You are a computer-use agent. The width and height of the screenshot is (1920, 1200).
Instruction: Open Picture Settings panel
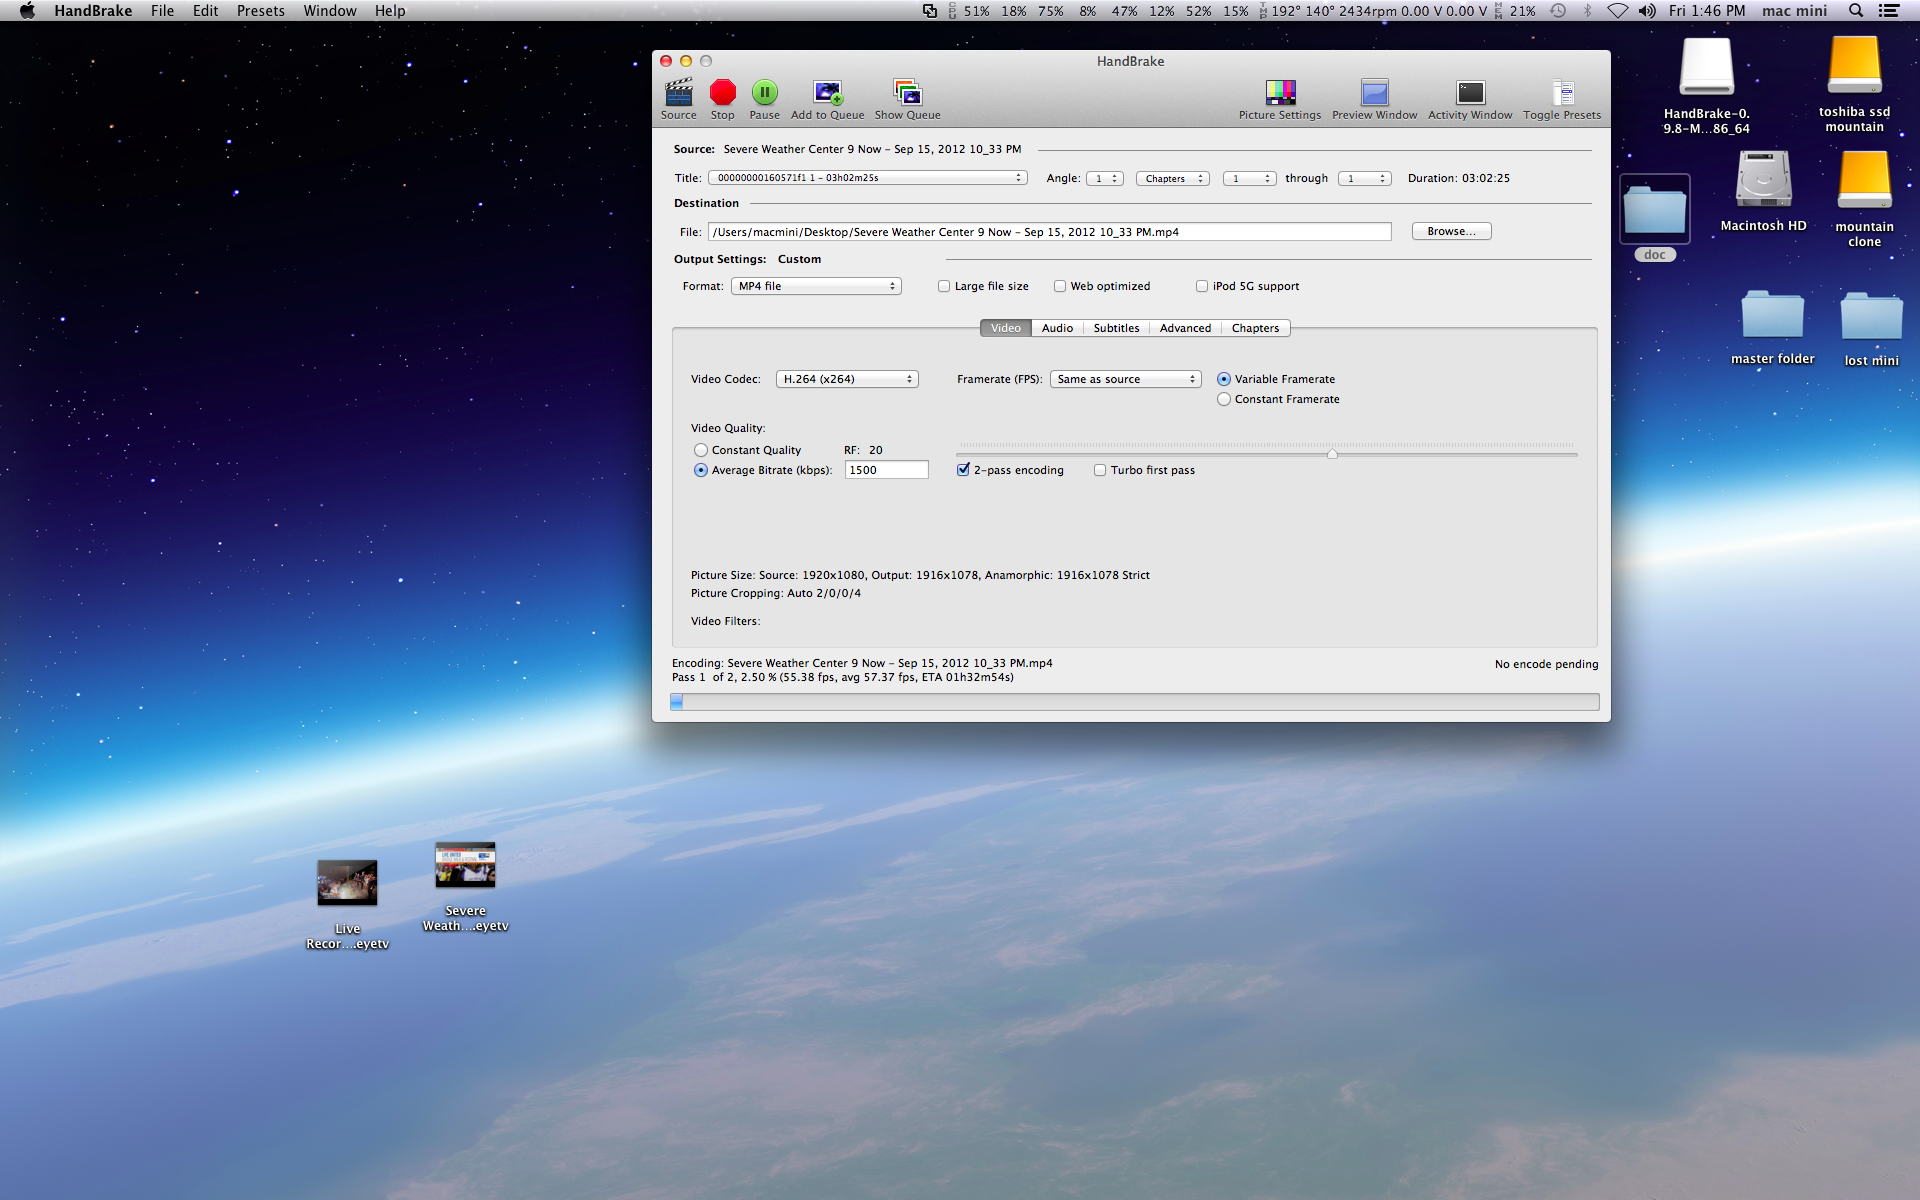click(x=1279, y=99)
